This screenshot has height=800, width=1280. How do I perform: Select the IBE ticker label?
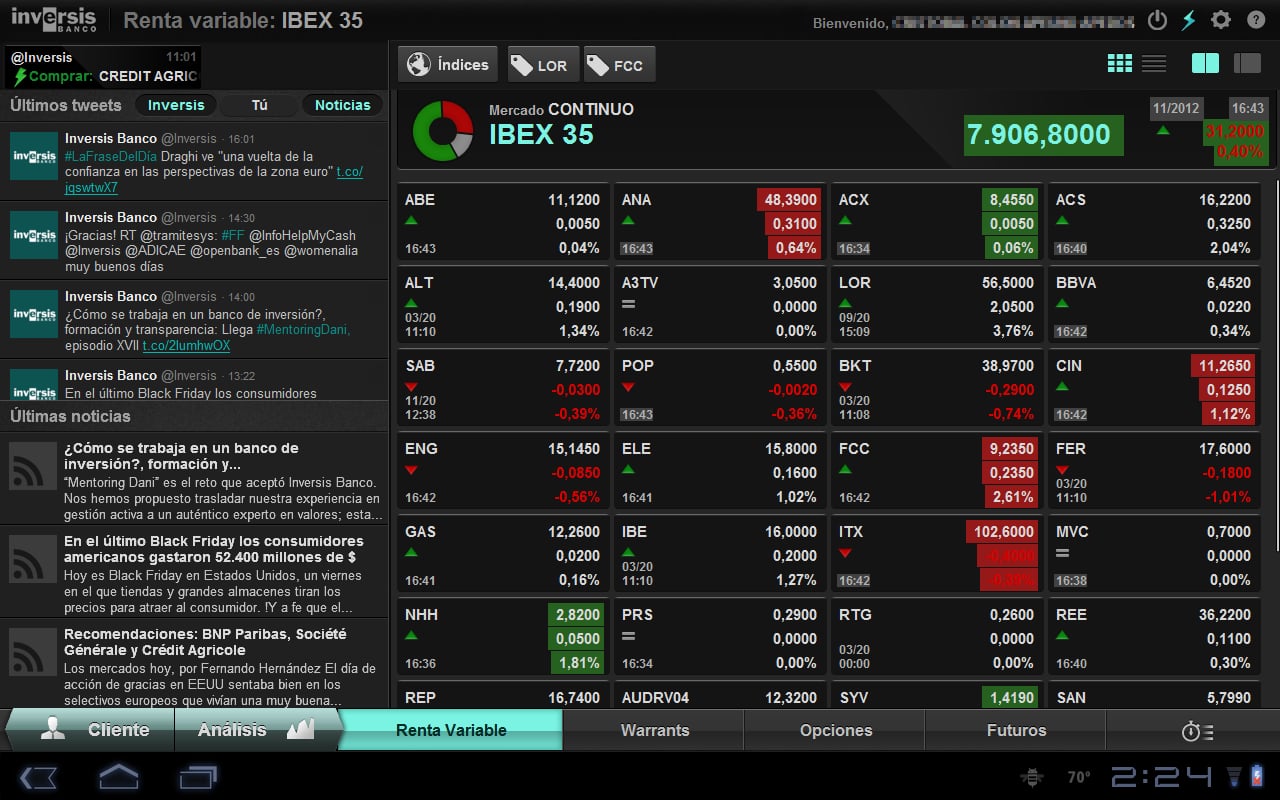point(635,532)
